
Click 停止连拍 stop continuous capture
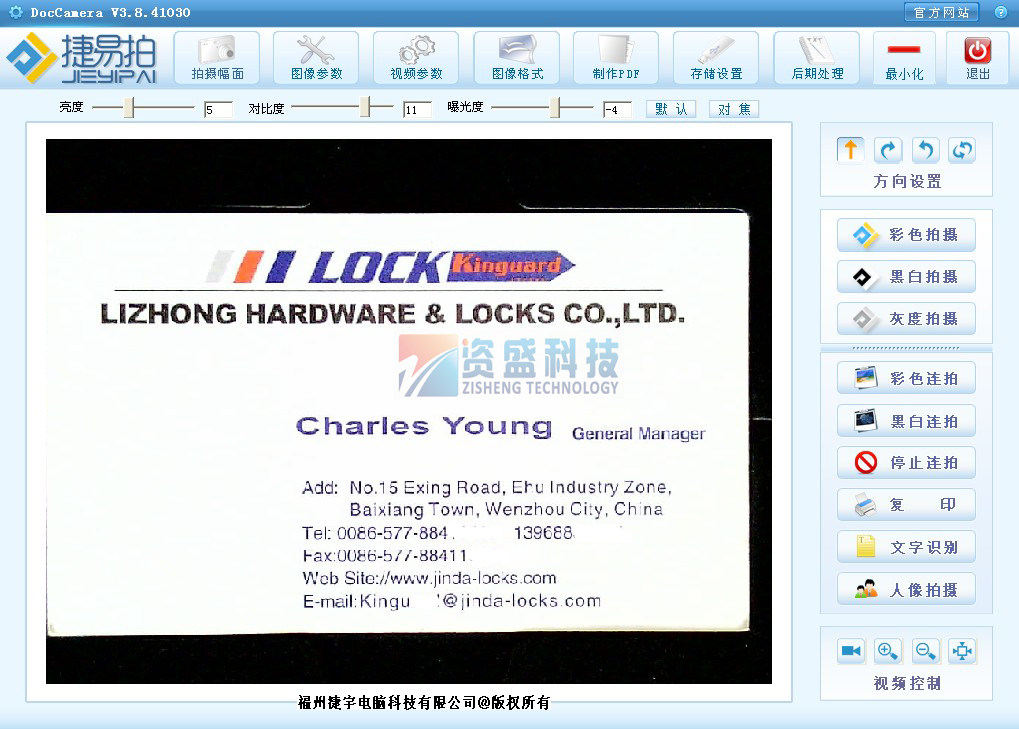(907, 463)
